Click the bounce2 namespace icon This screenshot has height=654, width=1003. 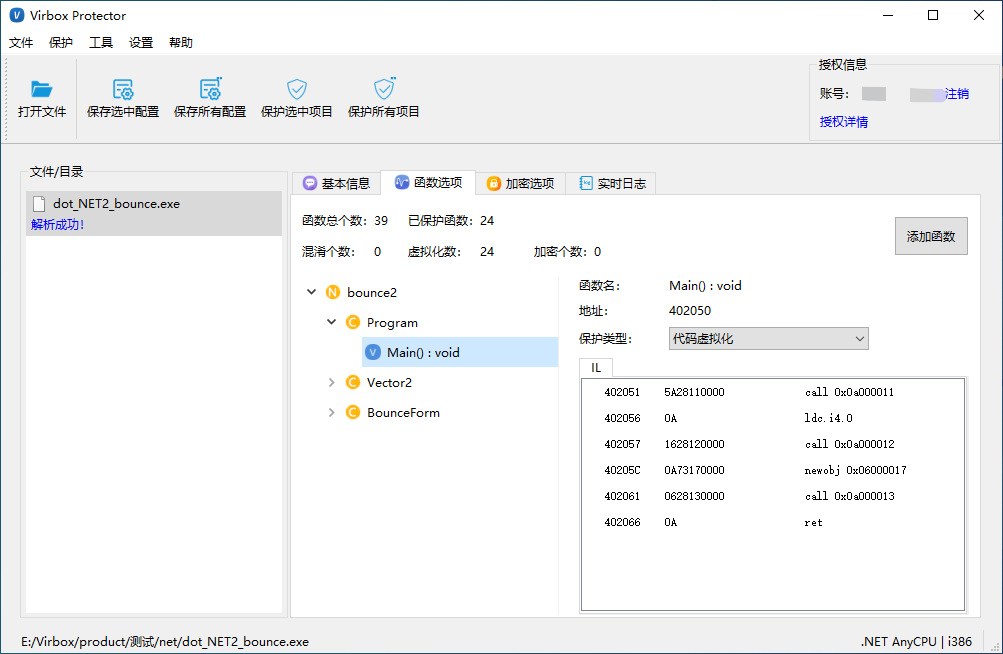333,292
